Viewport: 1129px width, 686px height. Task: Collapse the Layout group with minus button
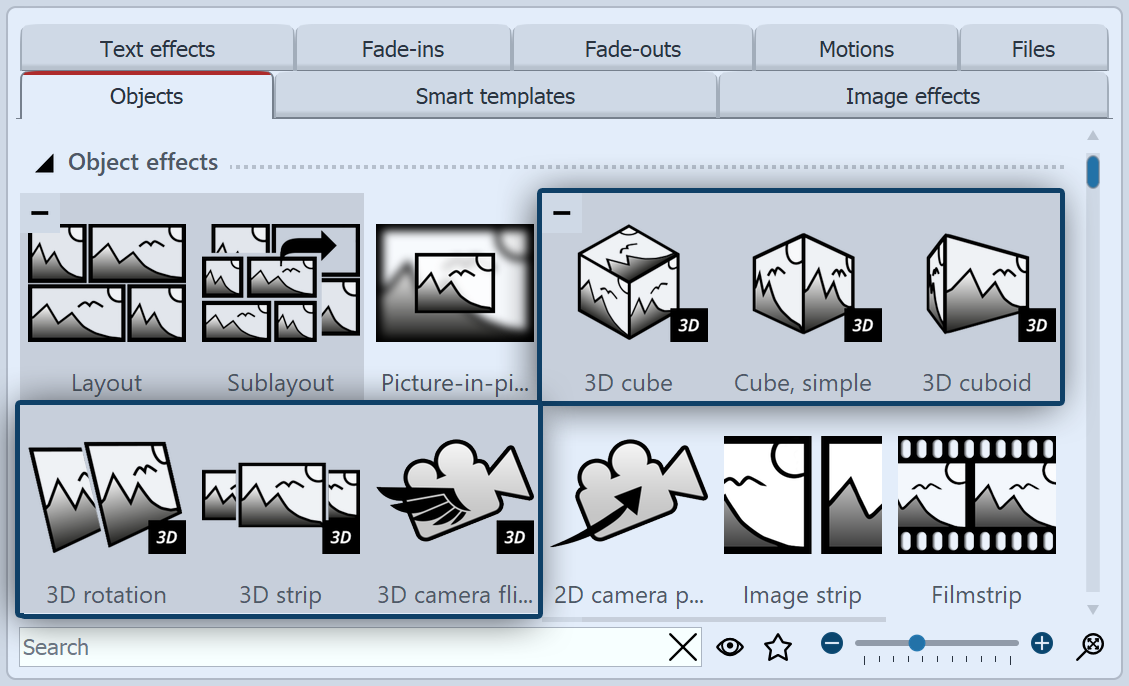pyautogui.click(x=40, y=212)
